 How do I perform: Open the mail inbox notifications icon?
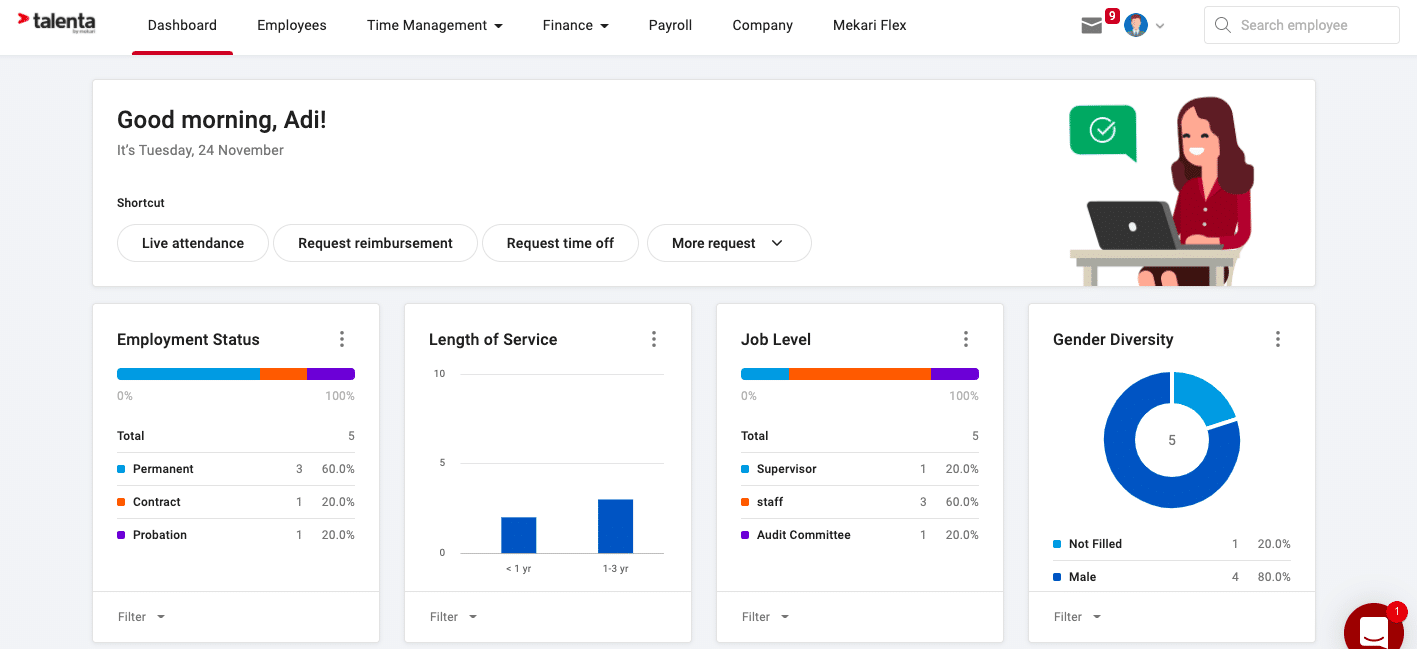[x=1092, y=26]
